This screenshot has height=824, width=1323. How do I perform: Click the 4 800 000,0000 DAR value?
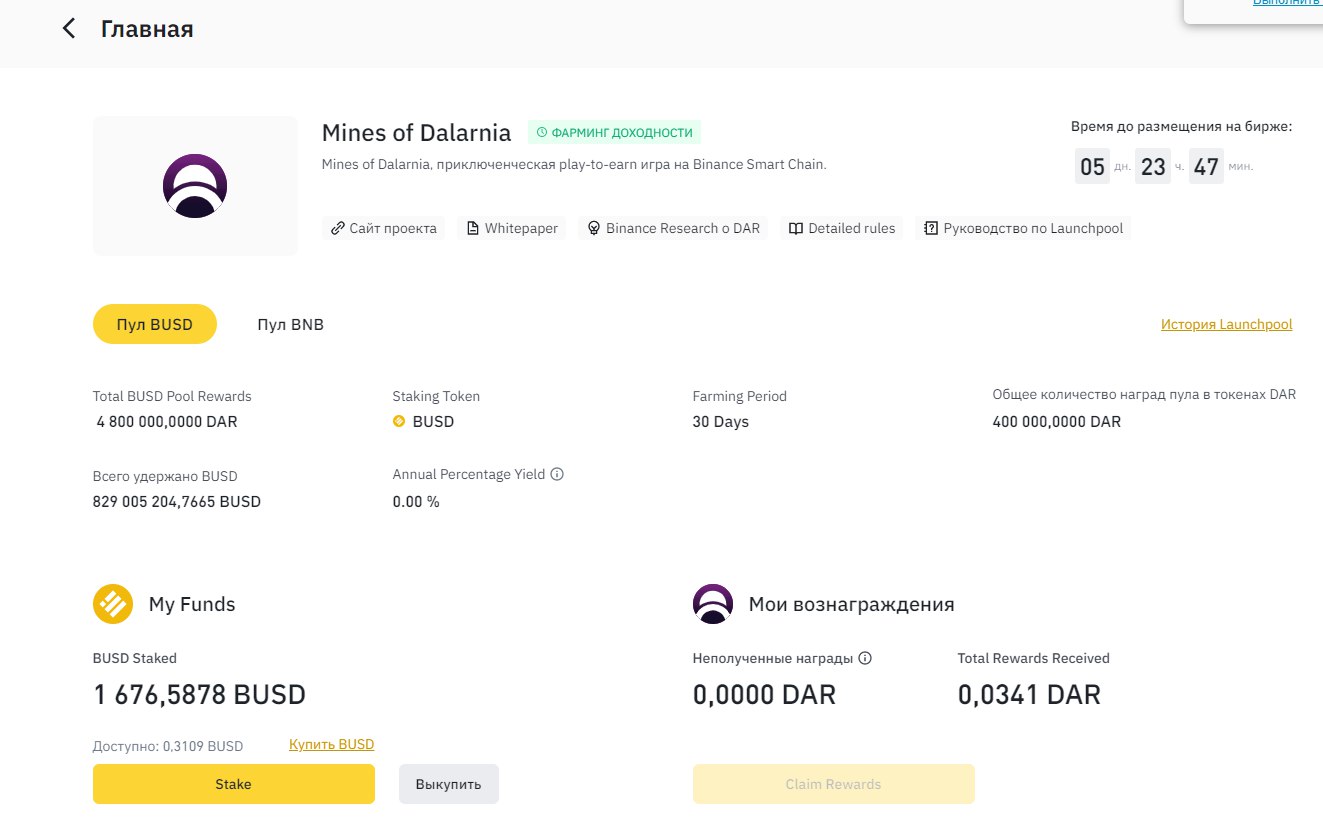point(167,422)
